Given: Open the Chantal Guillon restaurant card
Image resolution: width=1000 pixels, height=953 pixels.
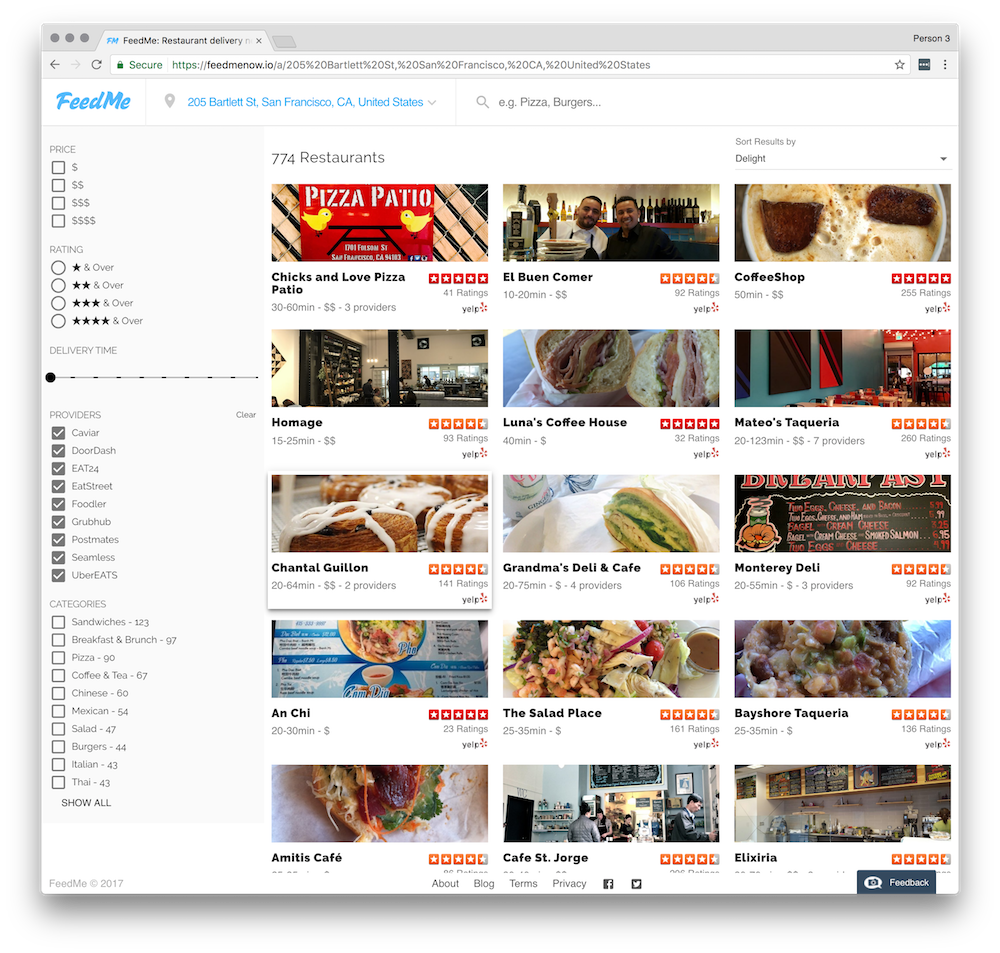Looking at the screenshot, I should pyautogui.click(x=379, y=541).
